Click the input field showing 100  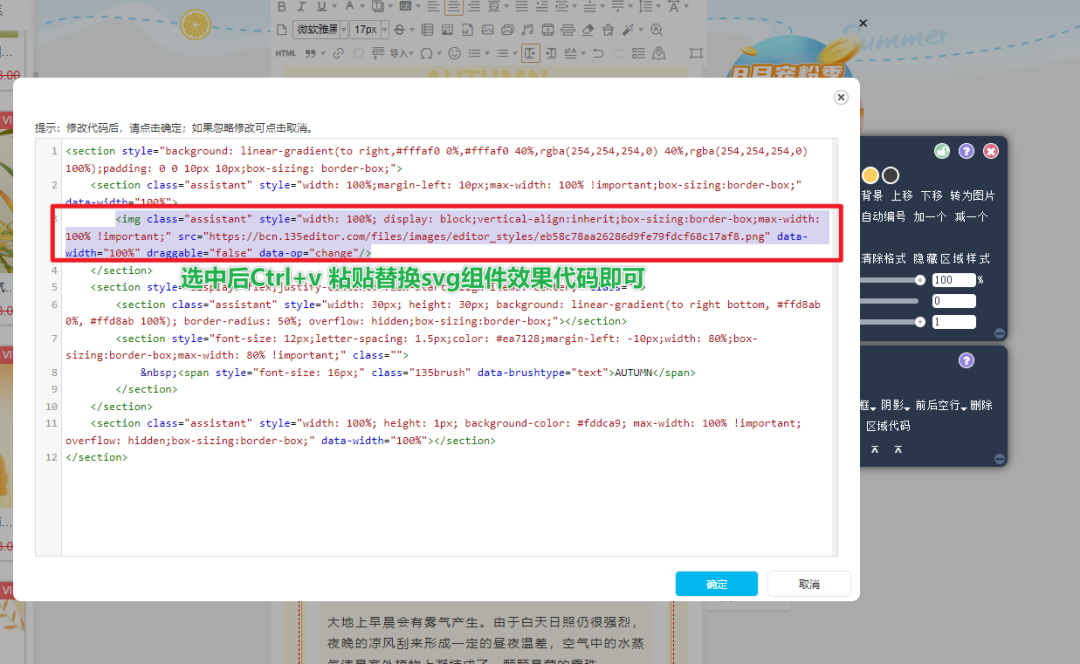tap(954, 280)
